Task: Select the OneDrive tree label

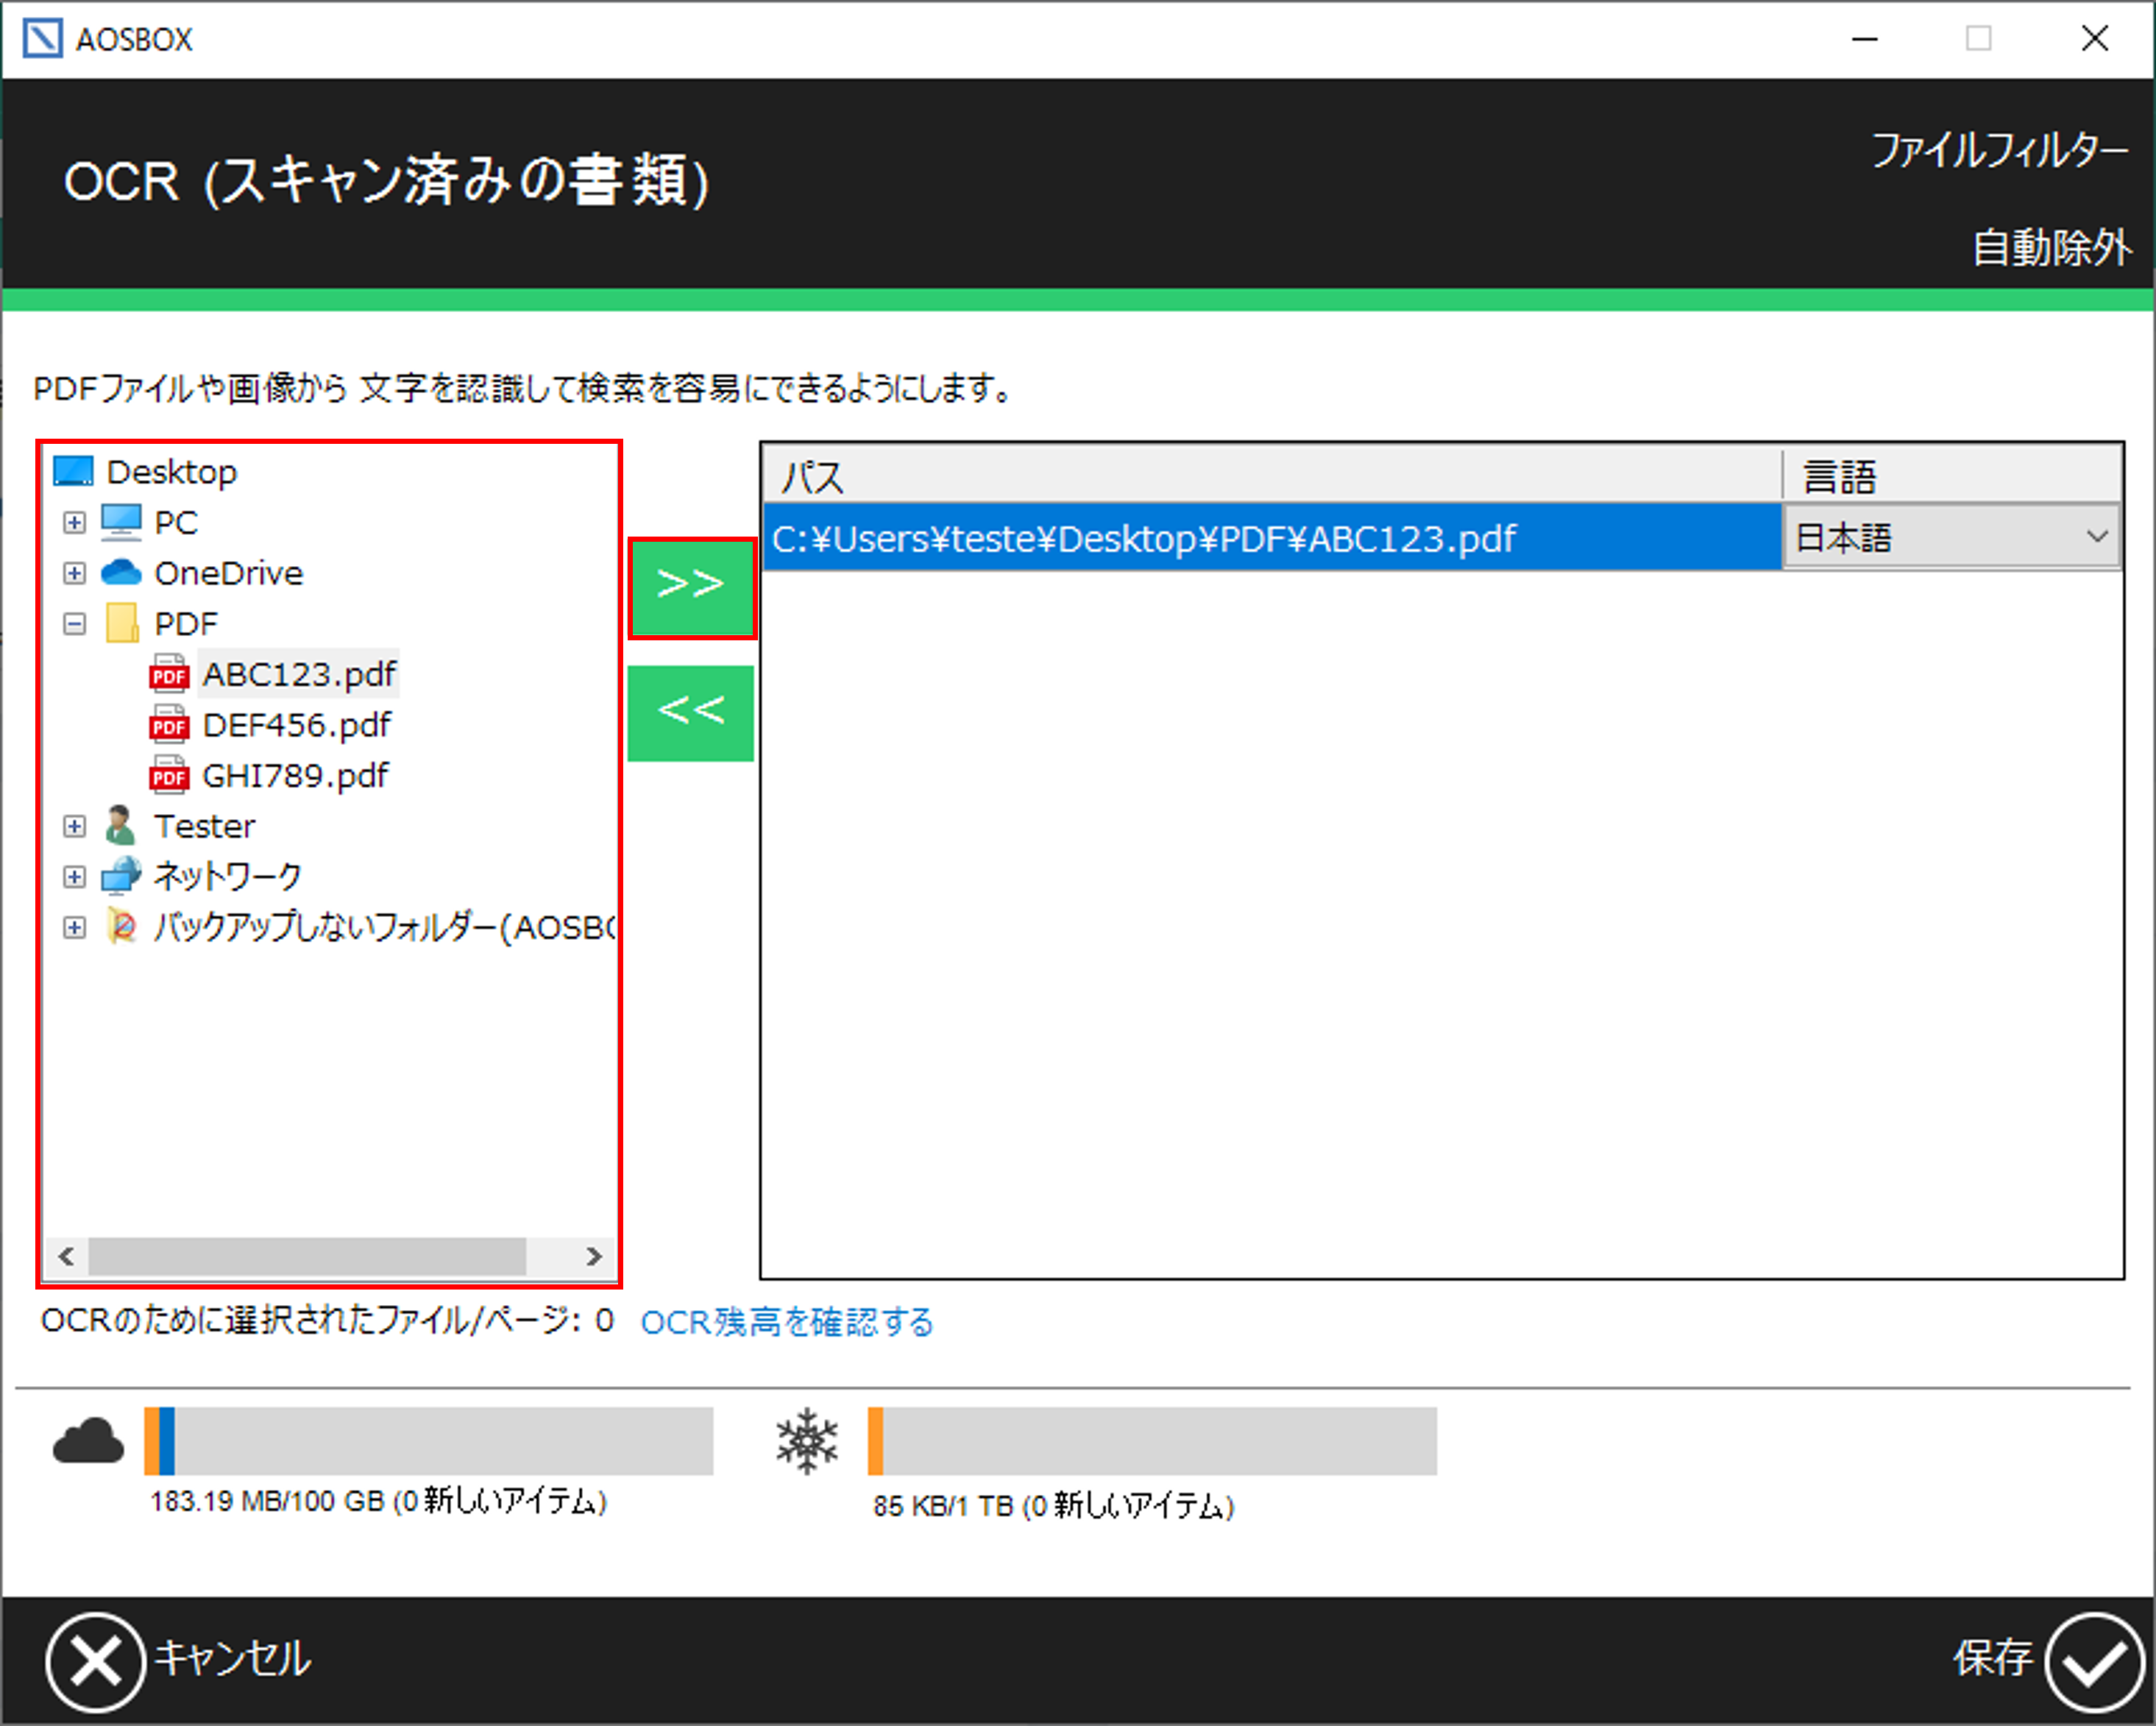Action: pyautogui.click(x=229, y=572)
